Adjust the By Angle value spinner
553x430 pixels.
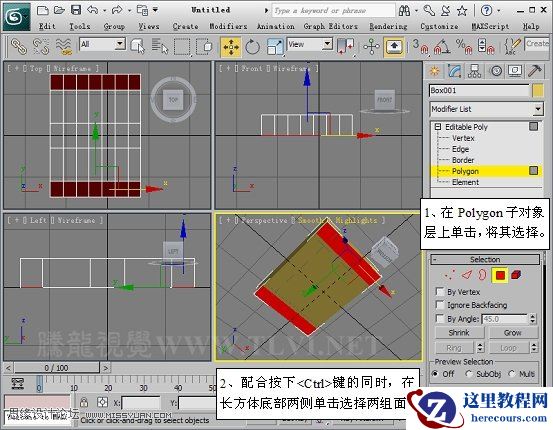pos(533,319)
